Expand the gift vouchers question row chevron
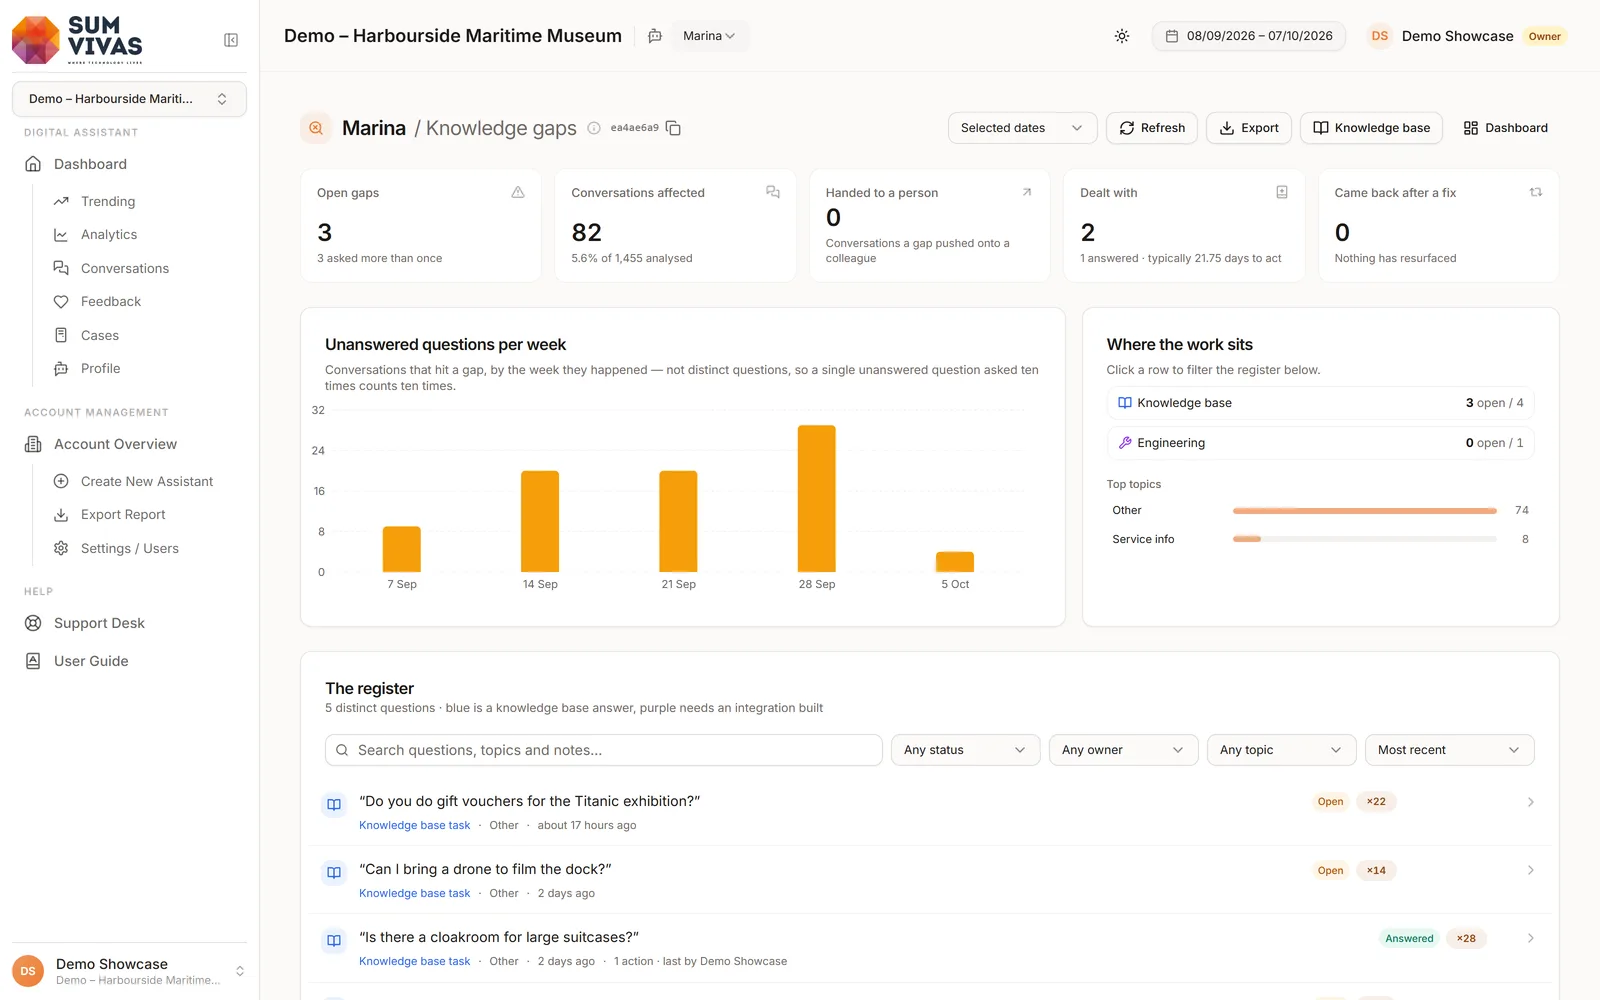Viewport: 1600px width, 1000px height. pos(1530,802)
